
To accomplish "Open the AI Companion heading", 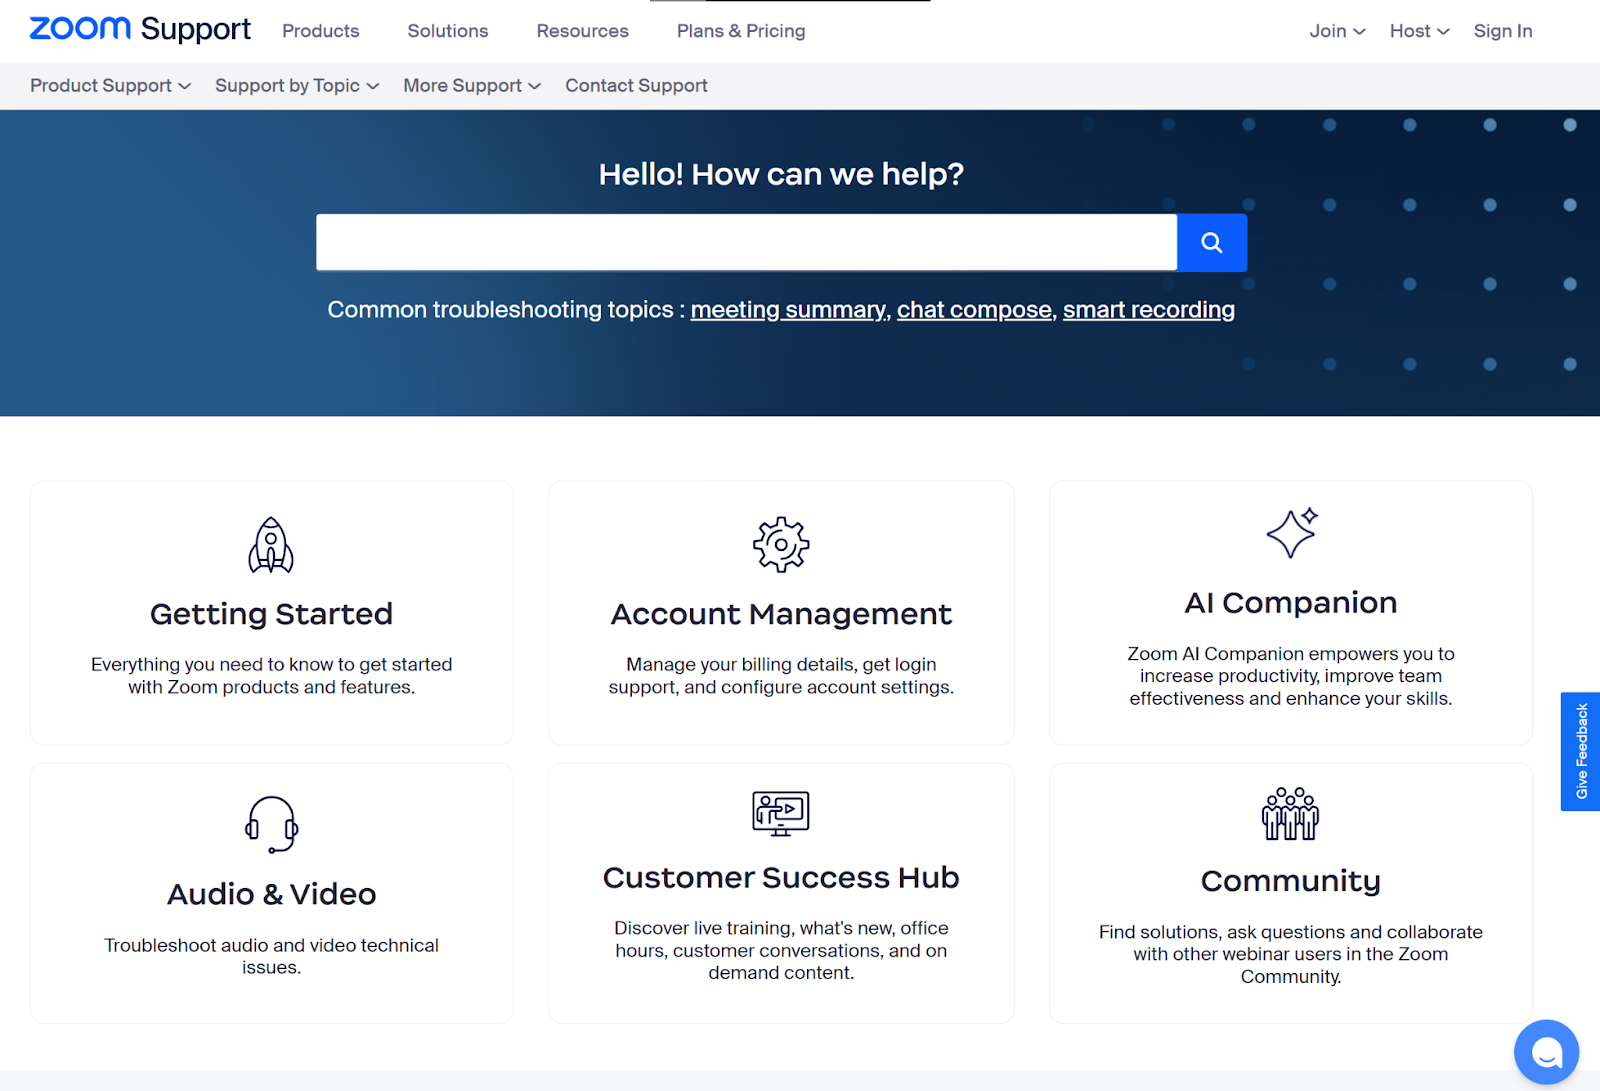I will click(x=1291, y=603).
